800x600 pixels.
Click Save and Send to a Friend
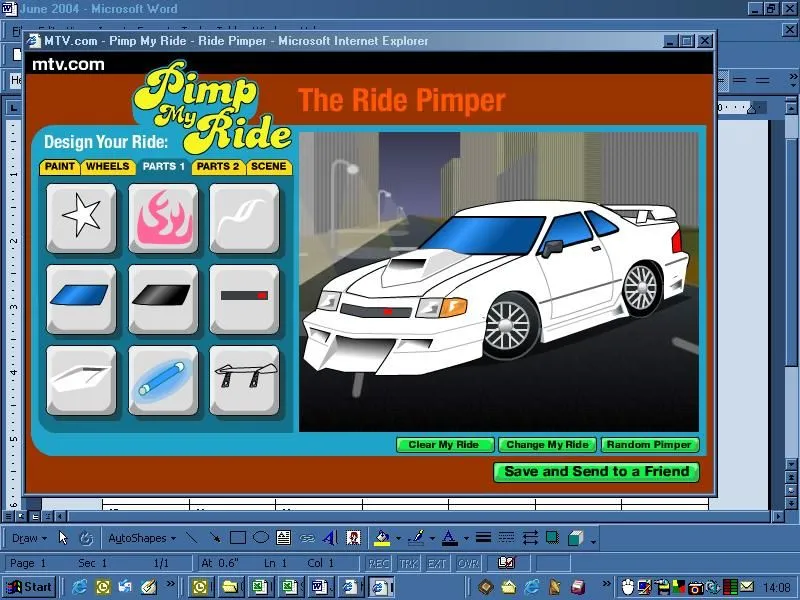pyautogui.click(x=596, y=472)
